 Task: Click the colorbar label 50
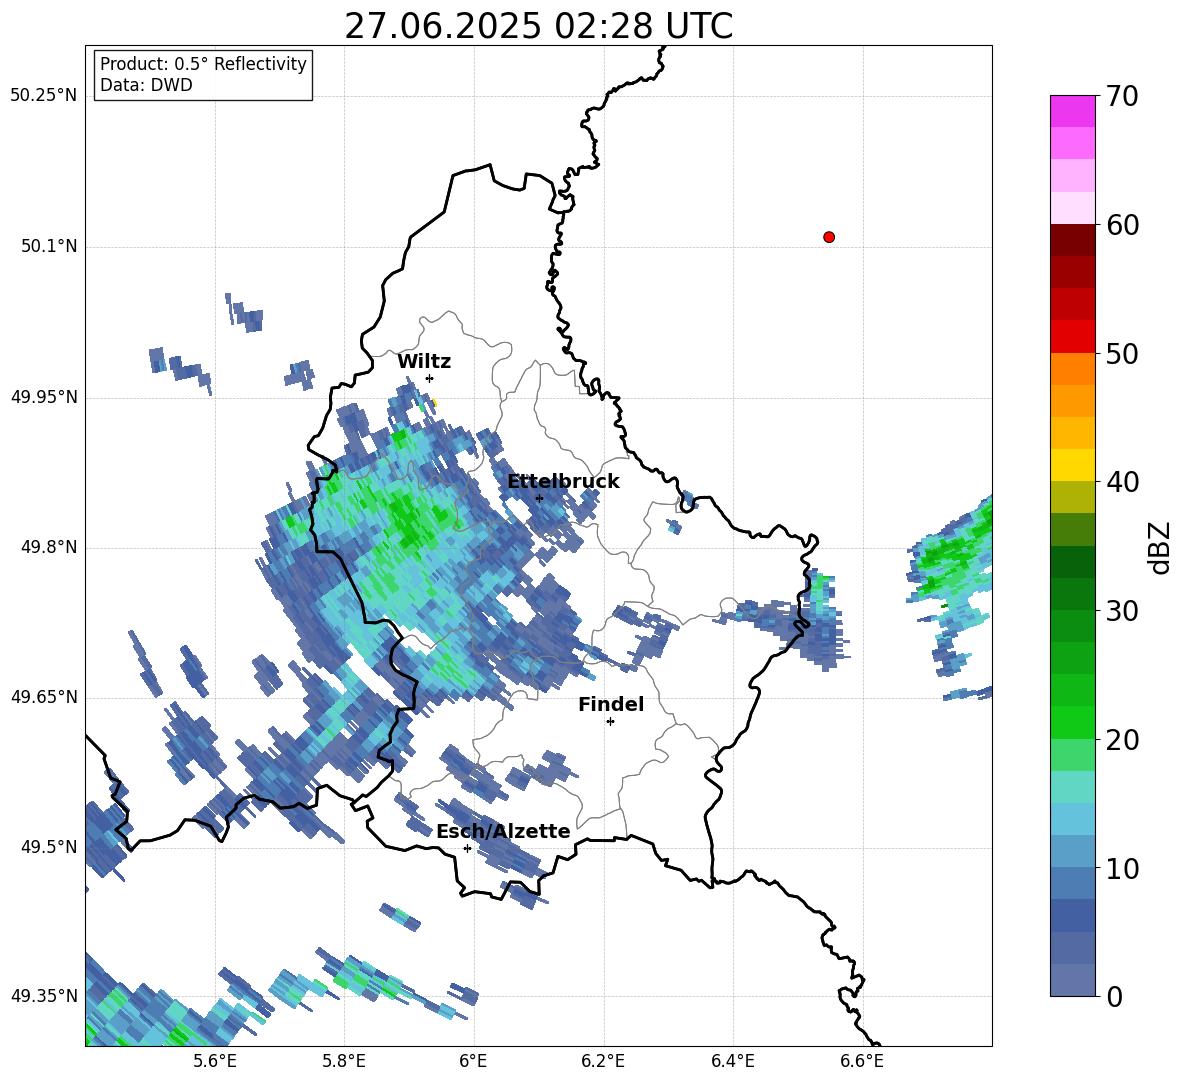point(1122,354)
